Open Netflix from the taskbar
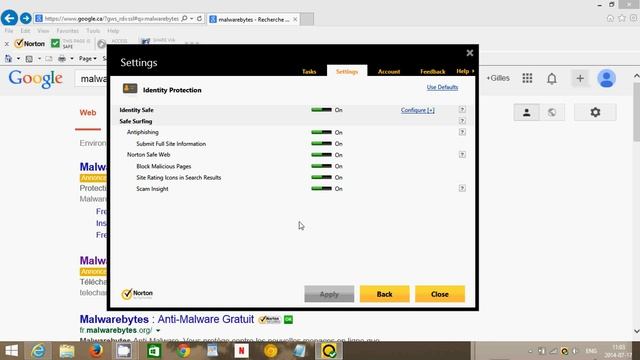This screenshot has width=640, height=360. click(x=241, y=351)
